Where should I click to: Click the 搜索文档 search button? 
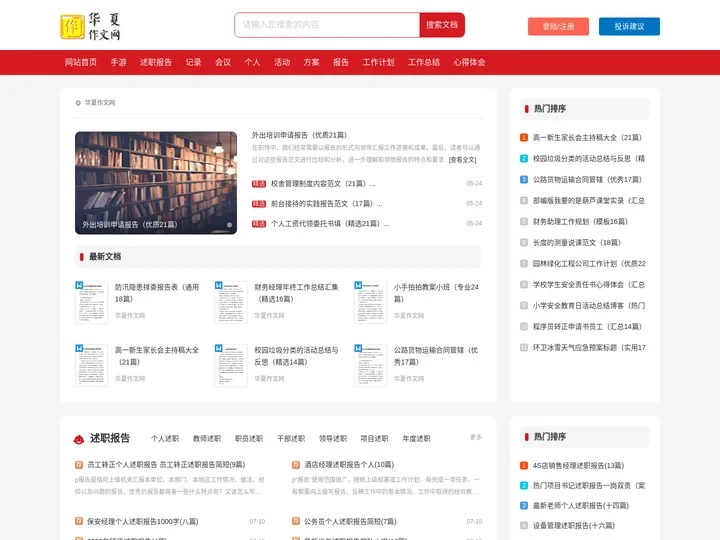(x=442, y=25)
